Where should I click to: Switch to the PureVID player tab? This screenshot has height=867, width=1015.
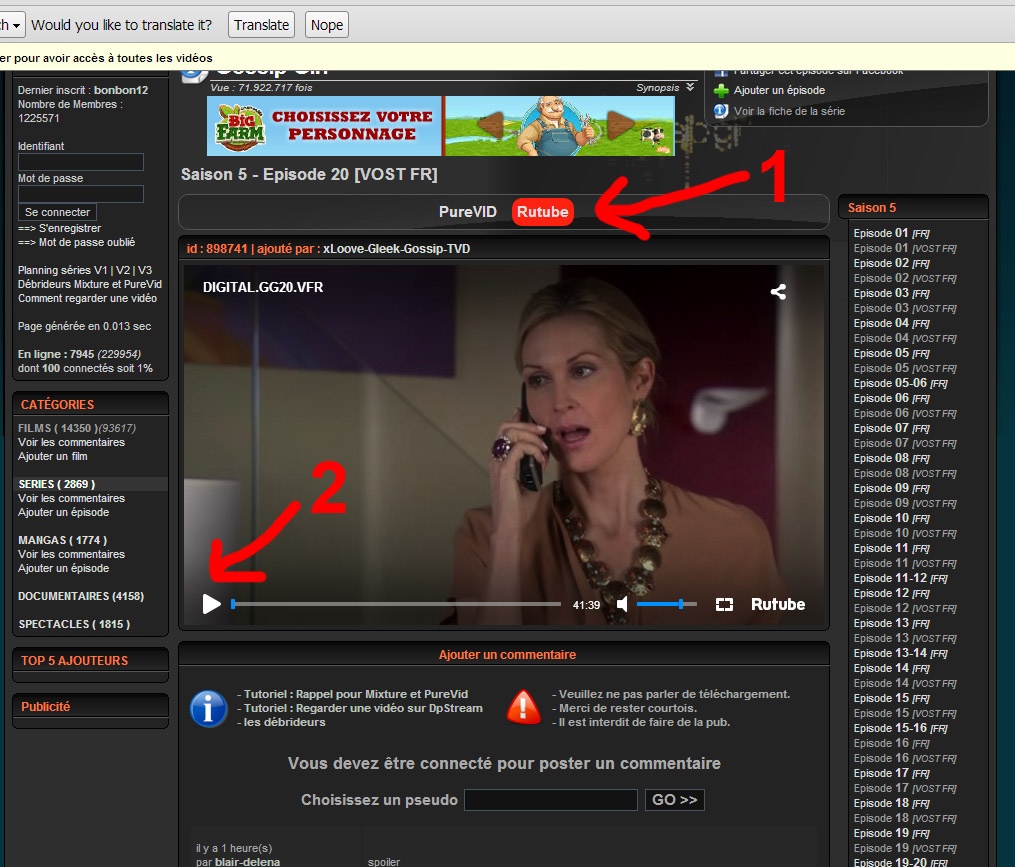click(467, 212)
